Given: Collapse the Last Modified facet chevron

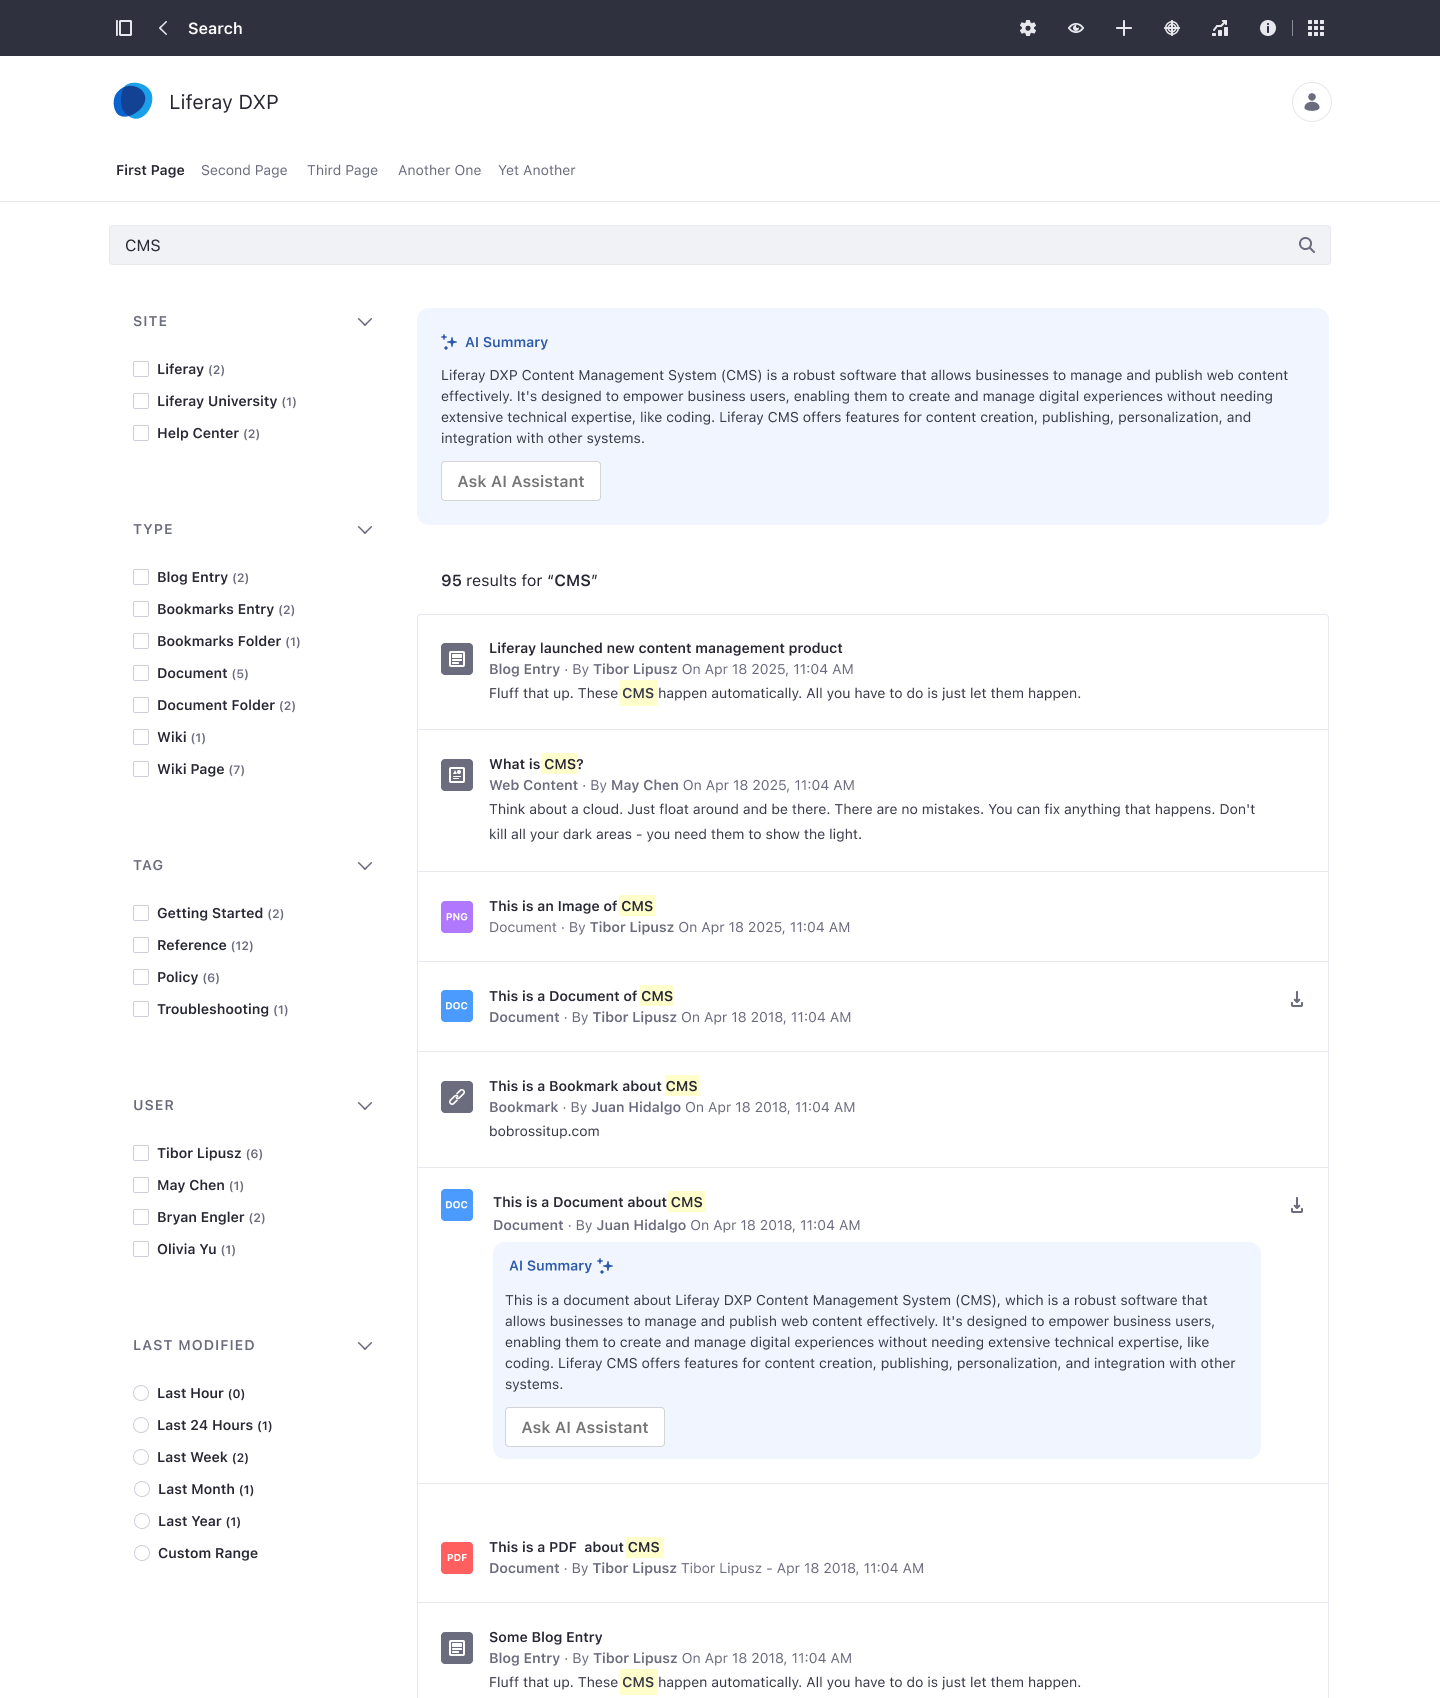Looking at the screenshot, I should [x=365, y=1346].
